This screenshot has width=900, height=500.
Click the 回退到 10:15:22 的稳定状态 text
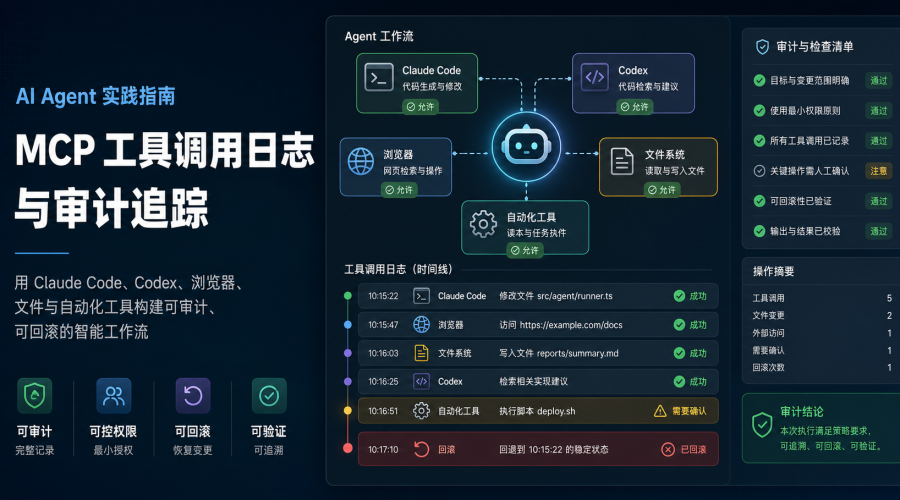(x=553, y=449)
